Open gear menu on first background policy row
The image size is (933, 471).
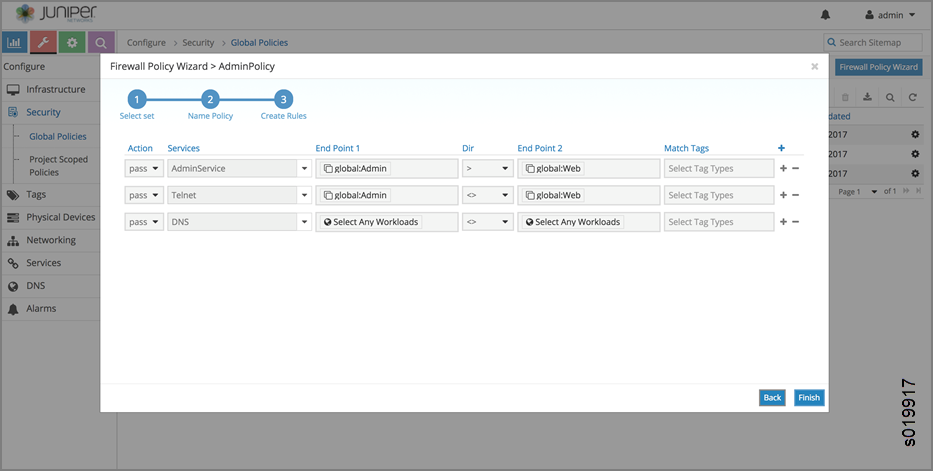(x=915, y=134)
